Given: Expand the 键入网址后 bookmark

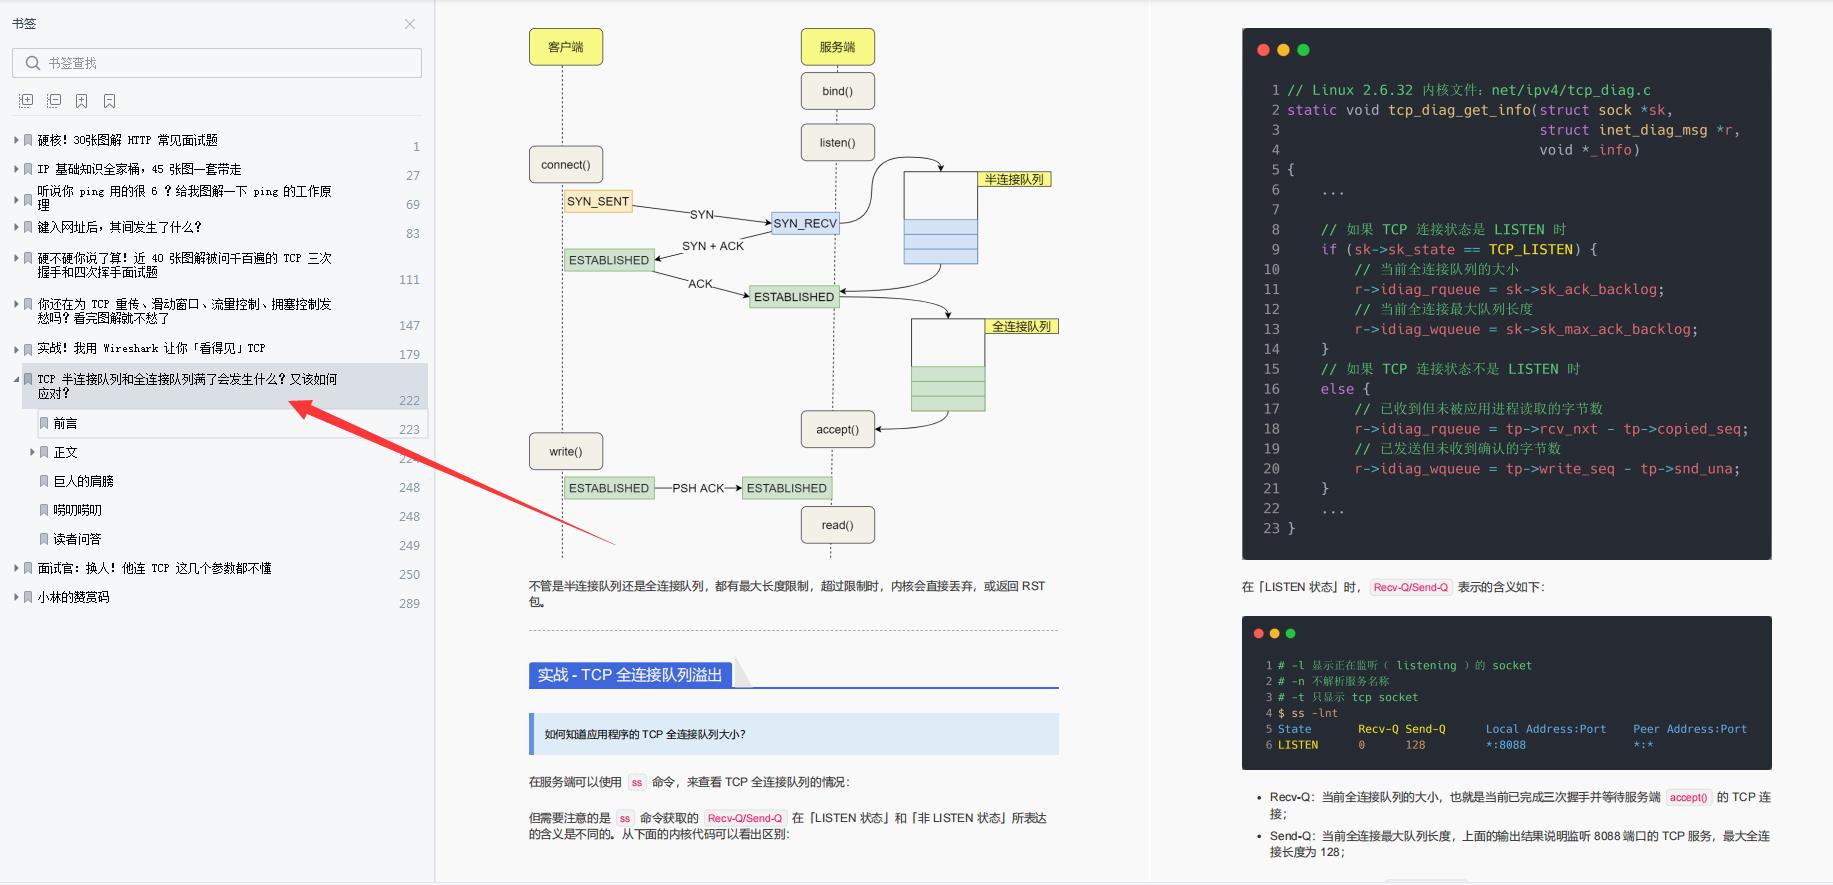Looking at the screenshot, I should [x=16, y=228].
